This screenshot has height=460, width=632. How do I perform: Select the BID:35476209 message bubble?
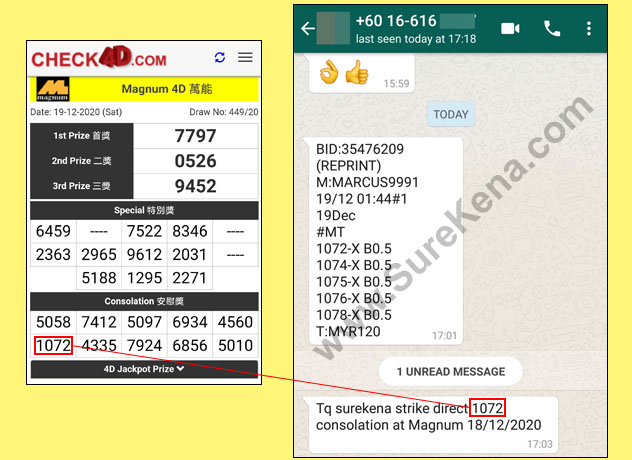[x=386, y=241]
